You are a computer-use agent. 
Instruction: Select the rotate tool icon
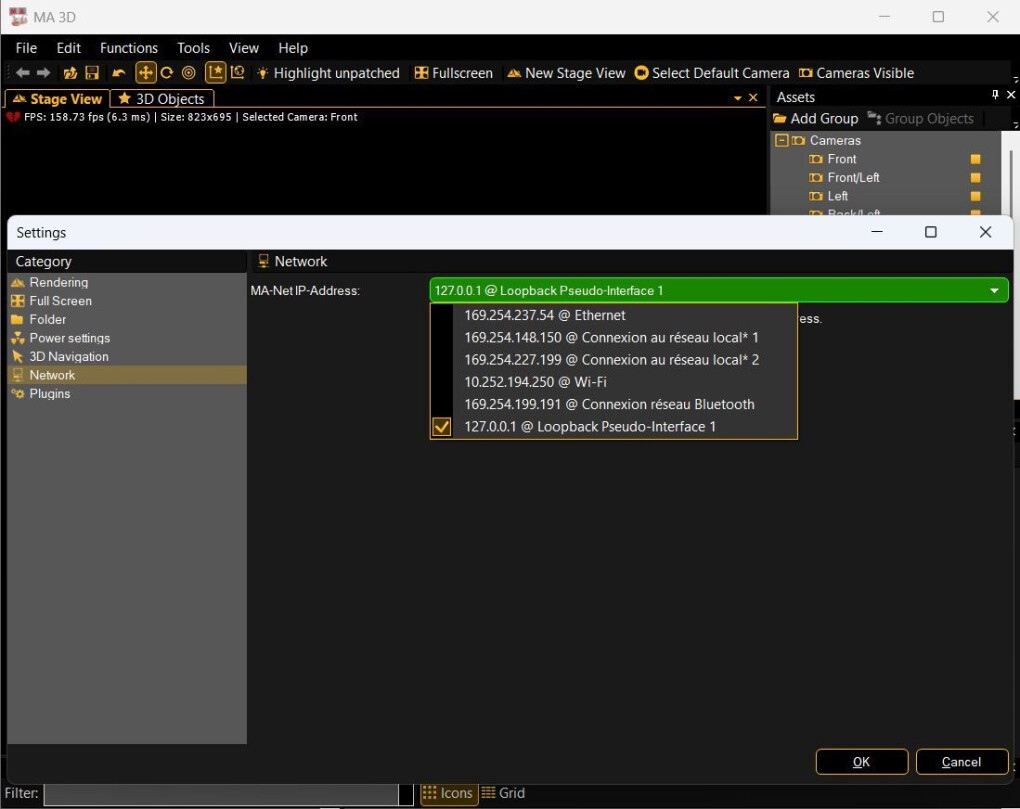[x=167, y=73]
